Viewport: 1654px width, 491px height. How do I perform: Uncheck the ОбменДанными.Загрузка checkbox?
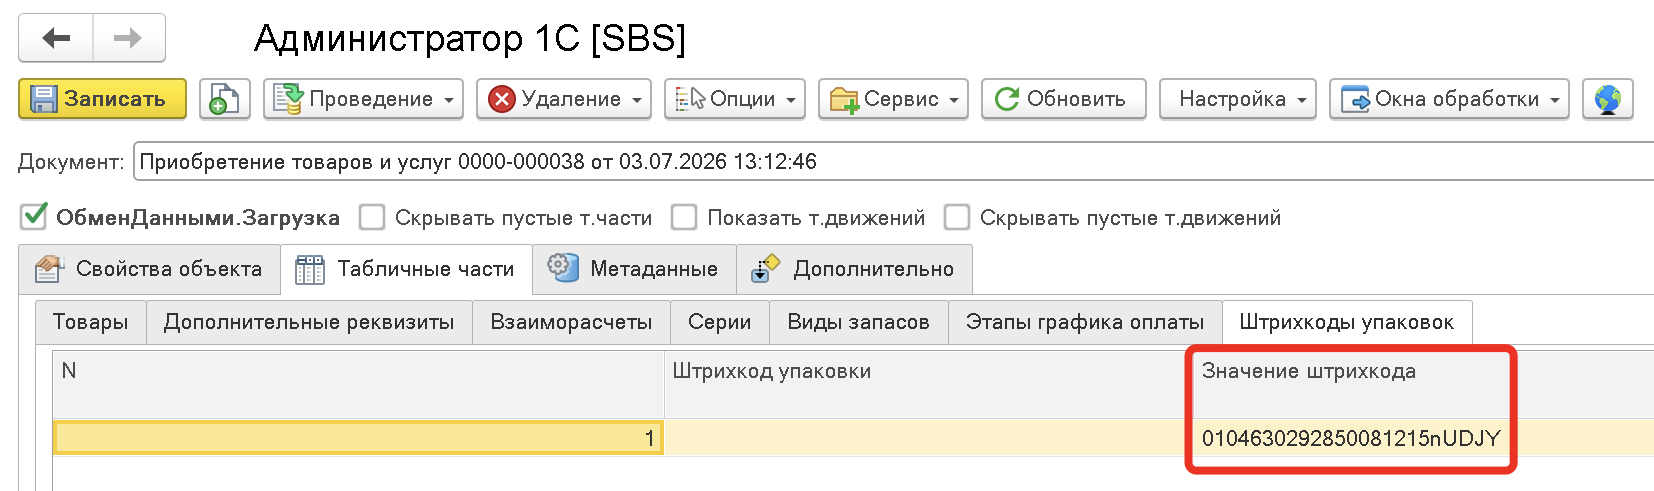34,217
